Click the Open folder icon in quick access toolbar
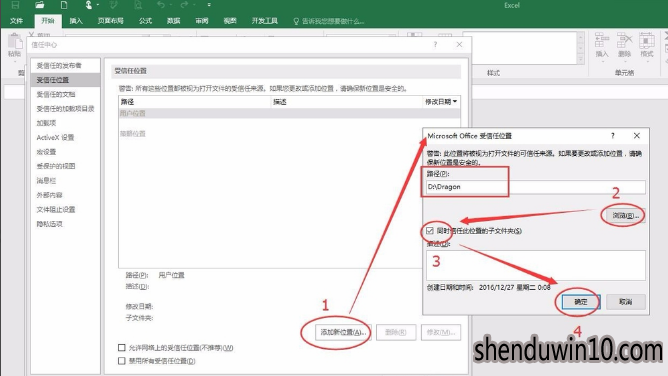 40,5
